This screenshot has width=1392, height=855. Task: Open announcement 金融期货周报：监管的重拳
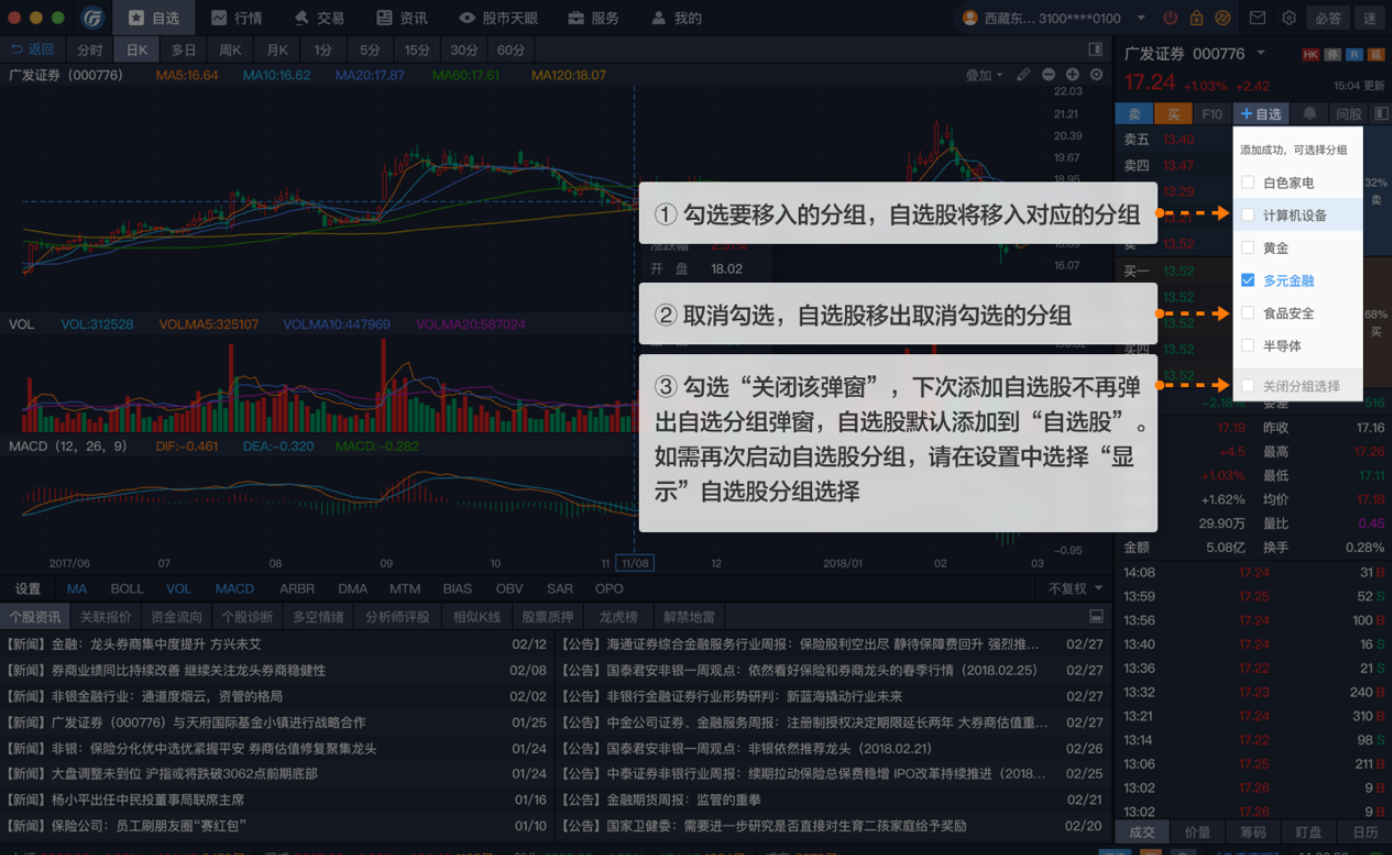point(660,800)
